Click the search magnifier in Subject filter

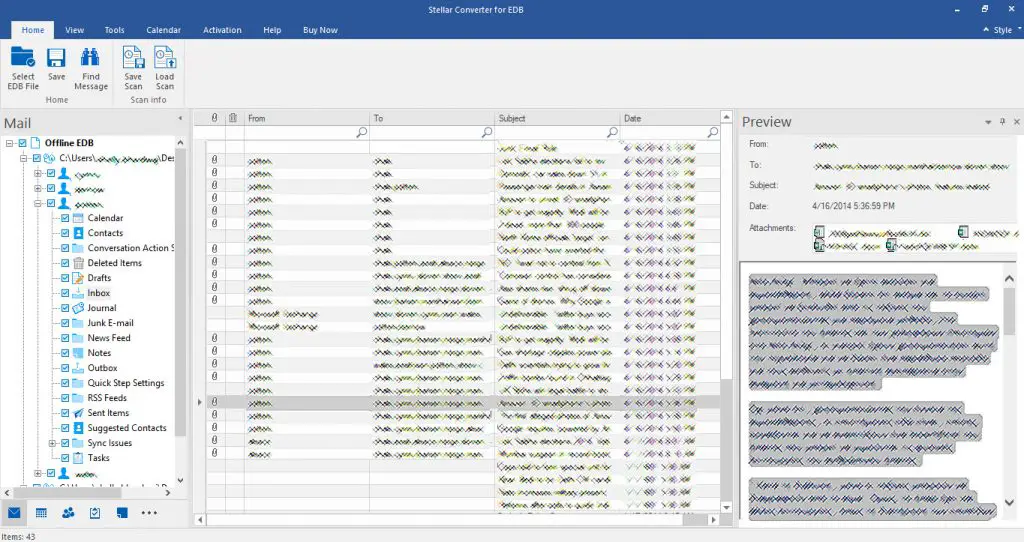click(x=612, y=133)
